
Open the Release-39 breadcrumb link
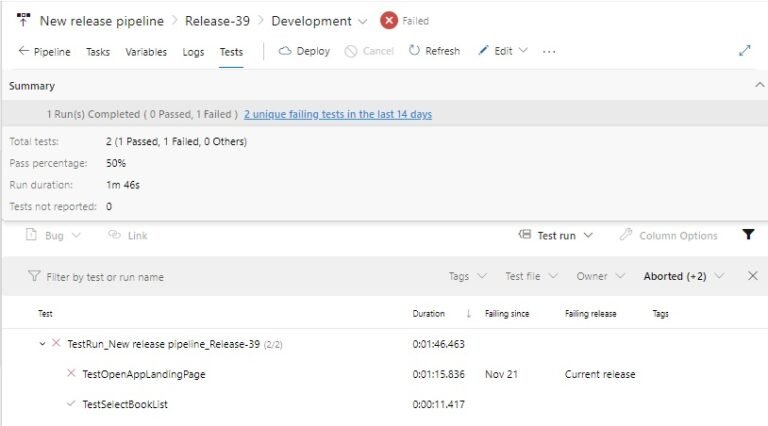click(x=217, y=21)
